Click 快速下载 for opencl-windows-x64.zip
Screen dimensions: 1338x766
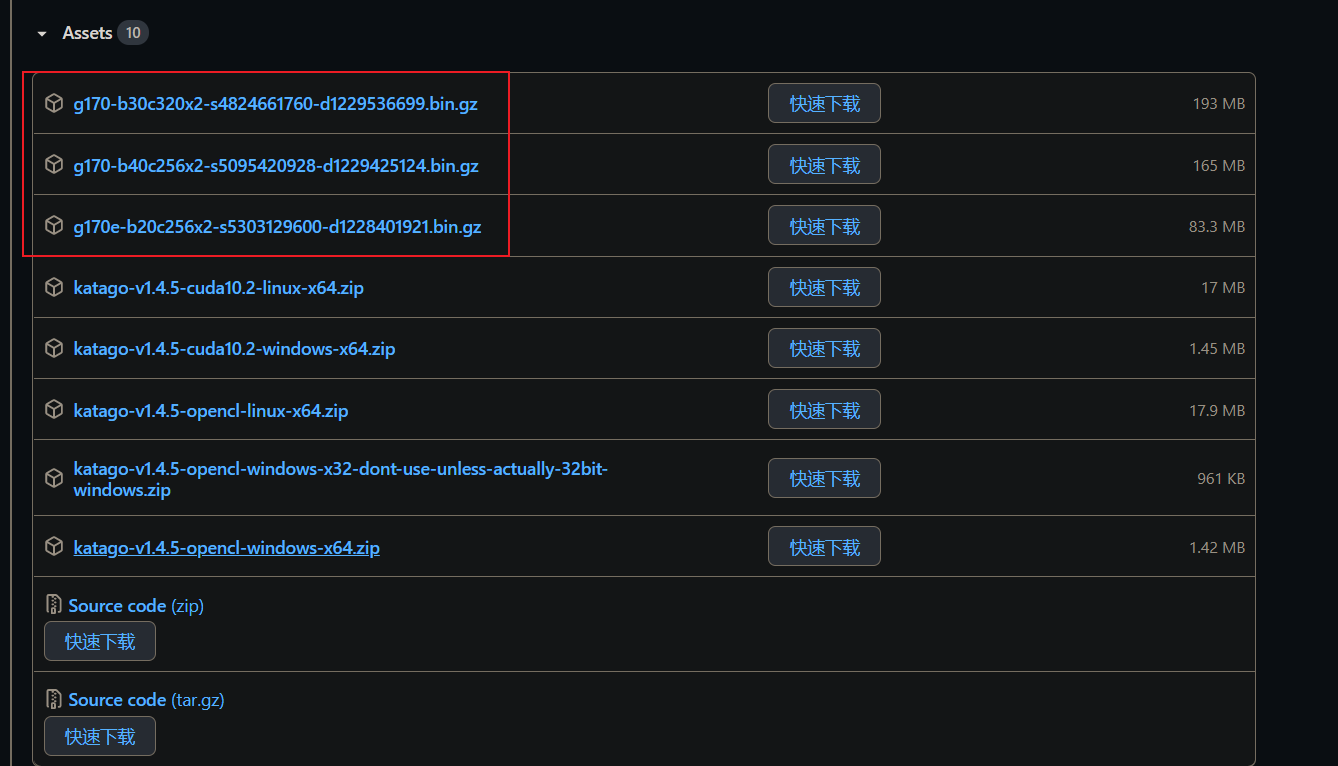(824, 547)
